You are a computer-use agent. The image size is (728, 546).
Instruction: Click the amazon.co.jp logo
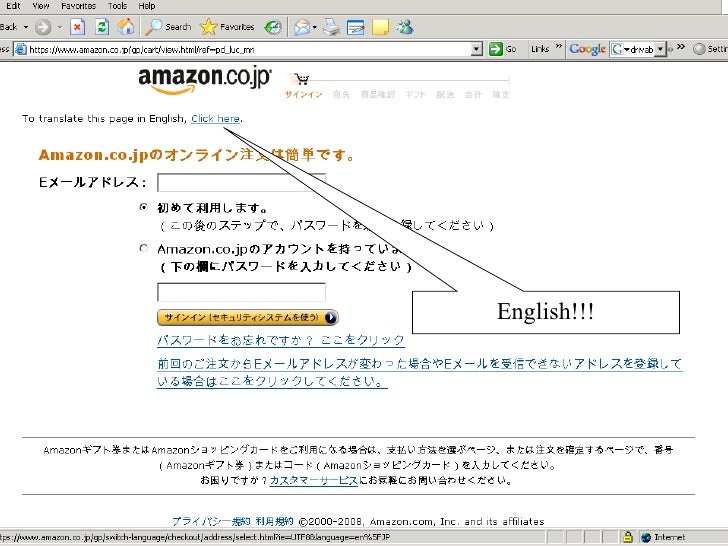[205, 81]
